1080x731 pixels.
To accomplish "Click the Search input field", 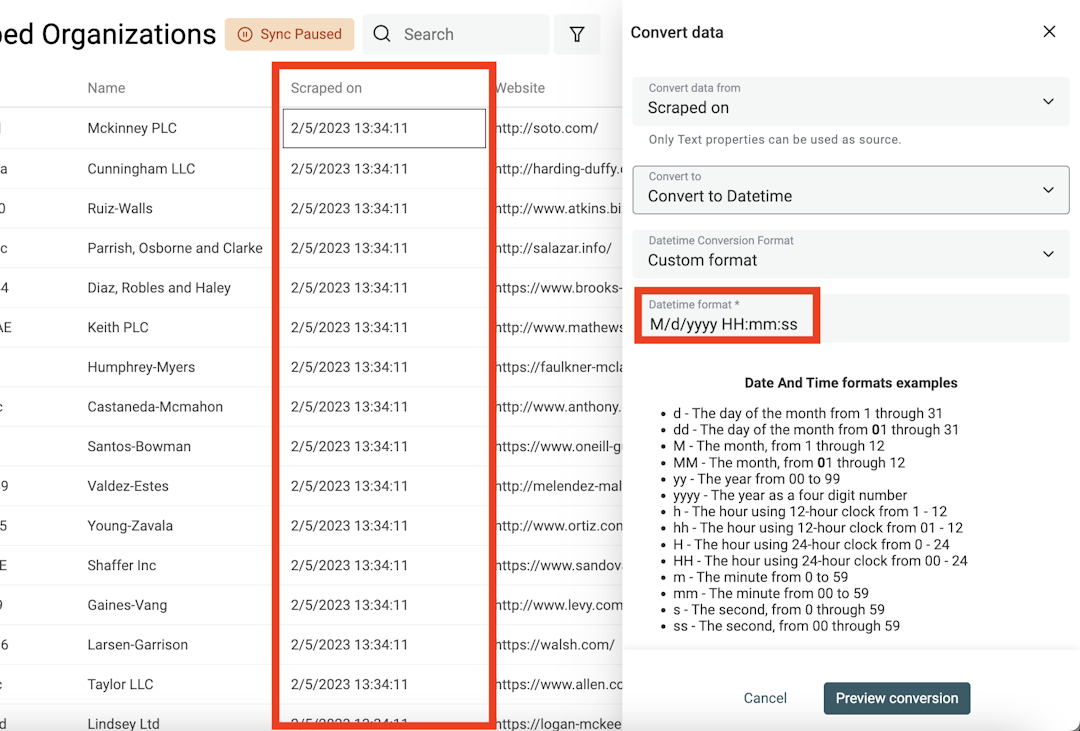I will [x=460, y=33].
